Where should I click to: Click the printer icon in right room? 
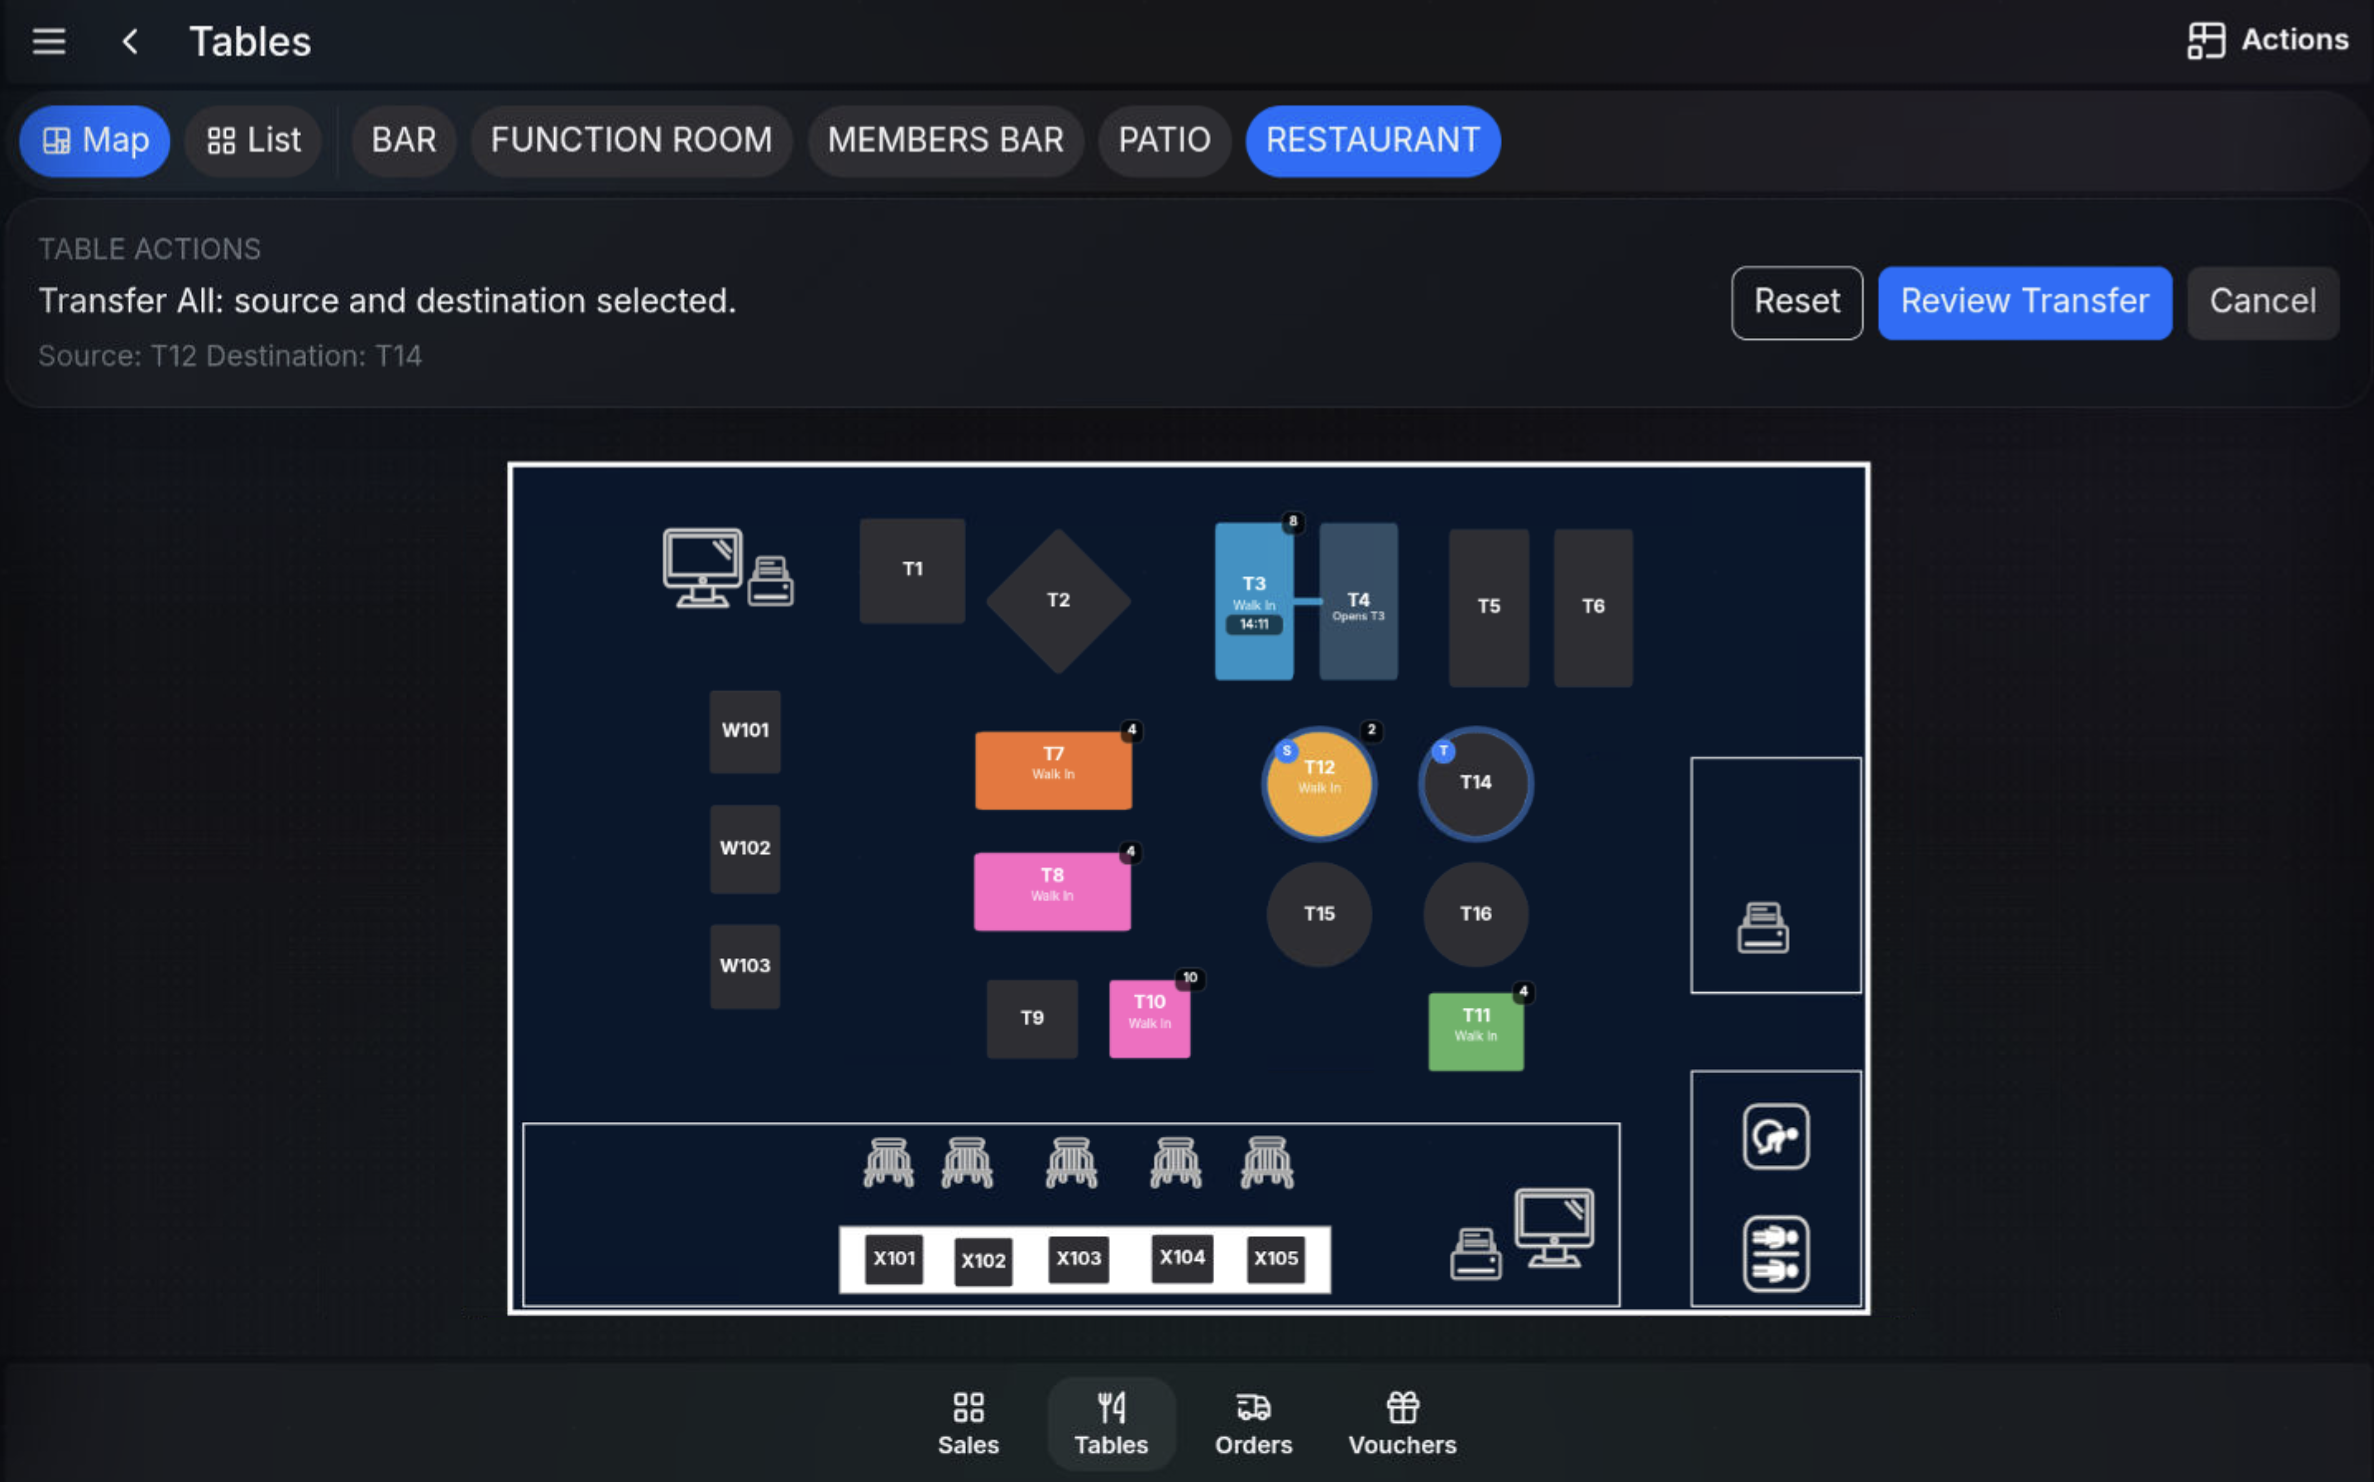click(1762, 927)
